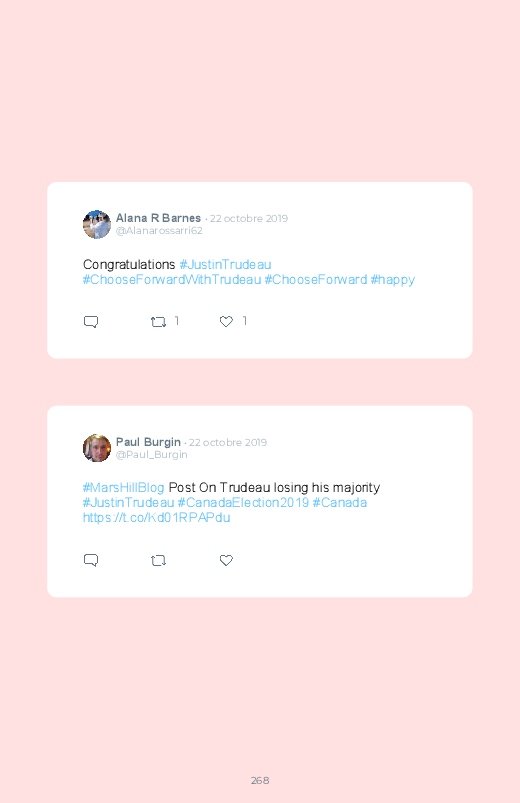The height and width of the screenshot is (803, 520).
Task: Click reply icon on Alana R Barnes tweet
Action: (91, 322)
